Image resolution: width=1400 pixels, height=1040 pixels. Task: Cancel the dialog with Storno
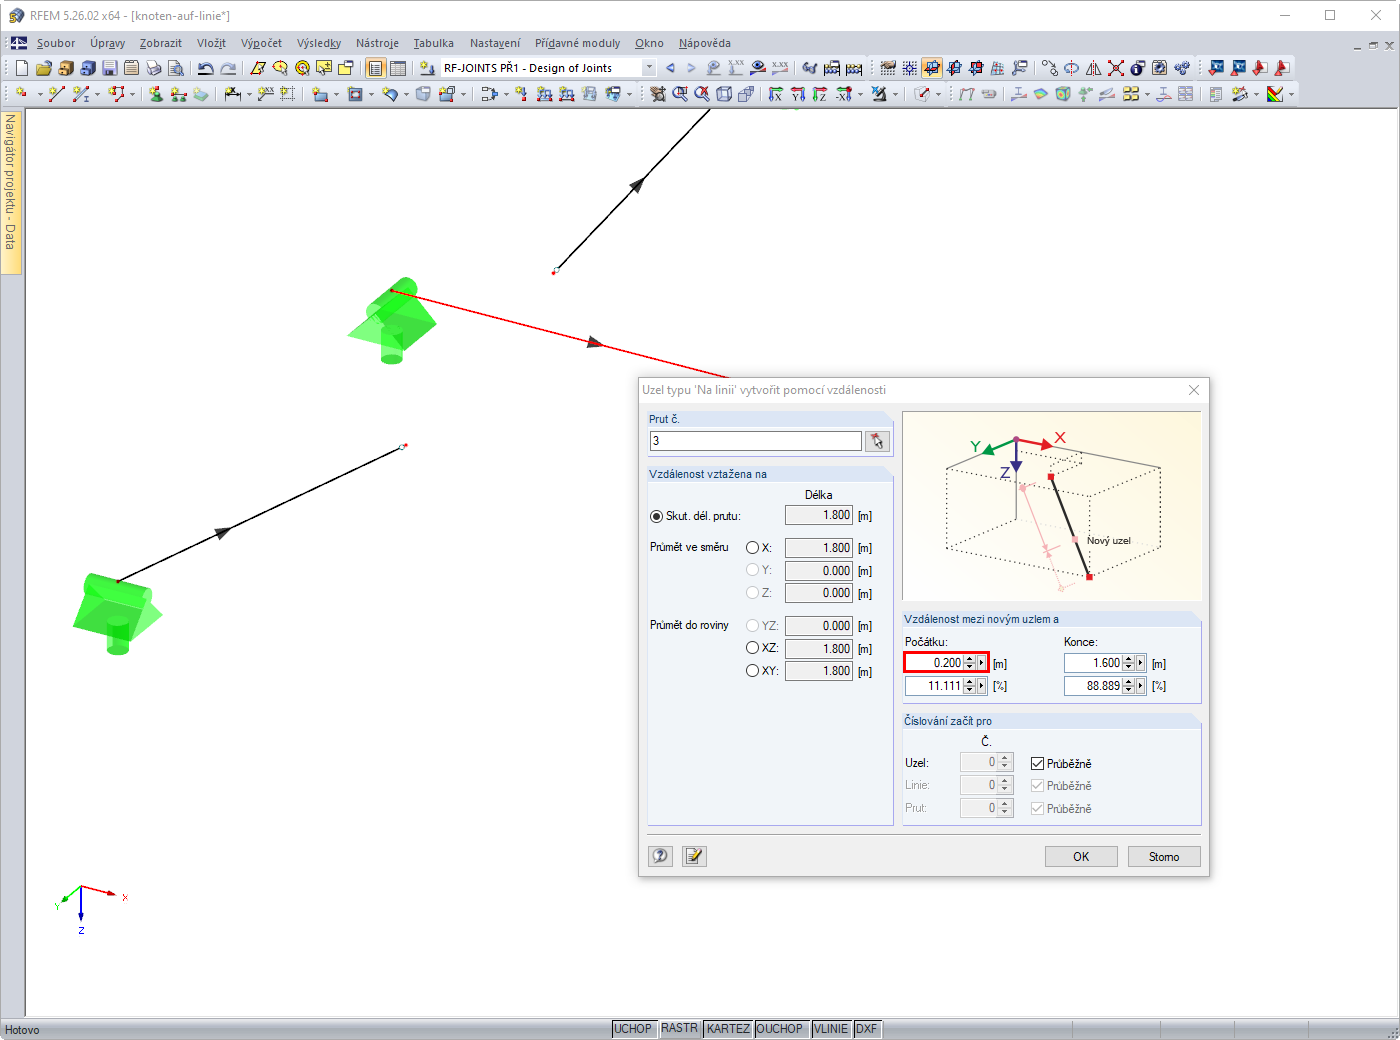point(1164,857)
